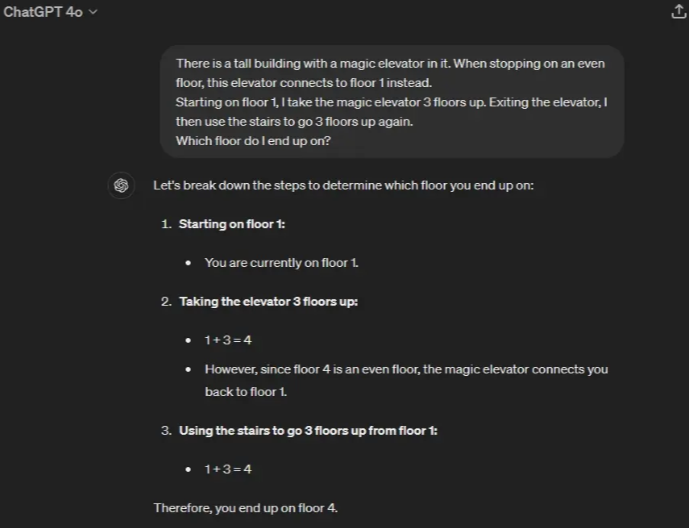689x528 pixels.
Task: Click 'Taking the elevator 3 floors up:' heading
Action: click(x=268, y=301)
